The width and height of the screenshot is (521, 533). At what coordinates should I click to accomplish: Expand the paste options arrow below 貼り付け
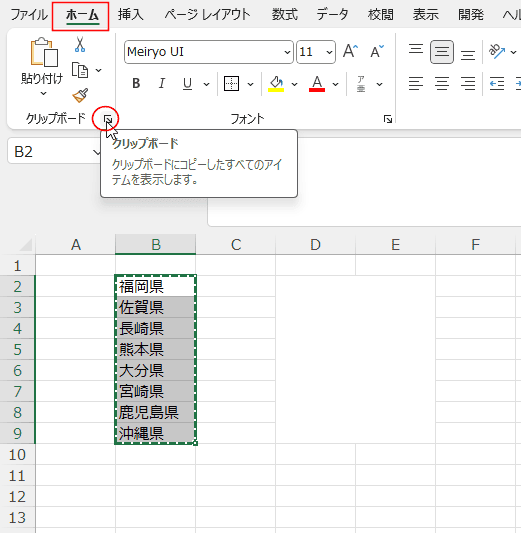click(44, 93)
